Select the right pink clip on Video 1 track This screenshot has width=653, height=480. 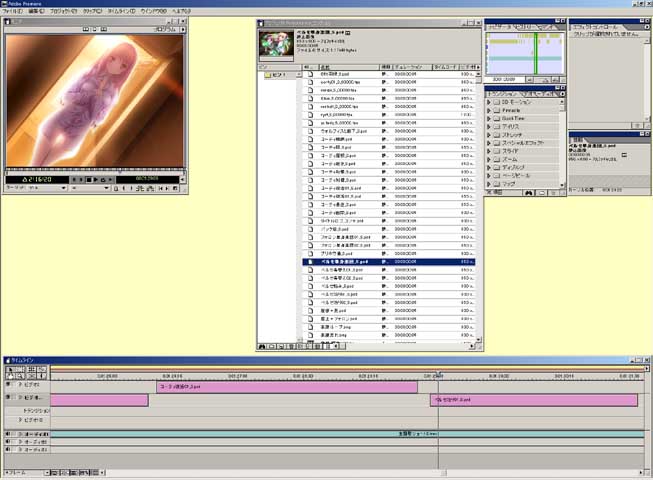pos(534,400)
